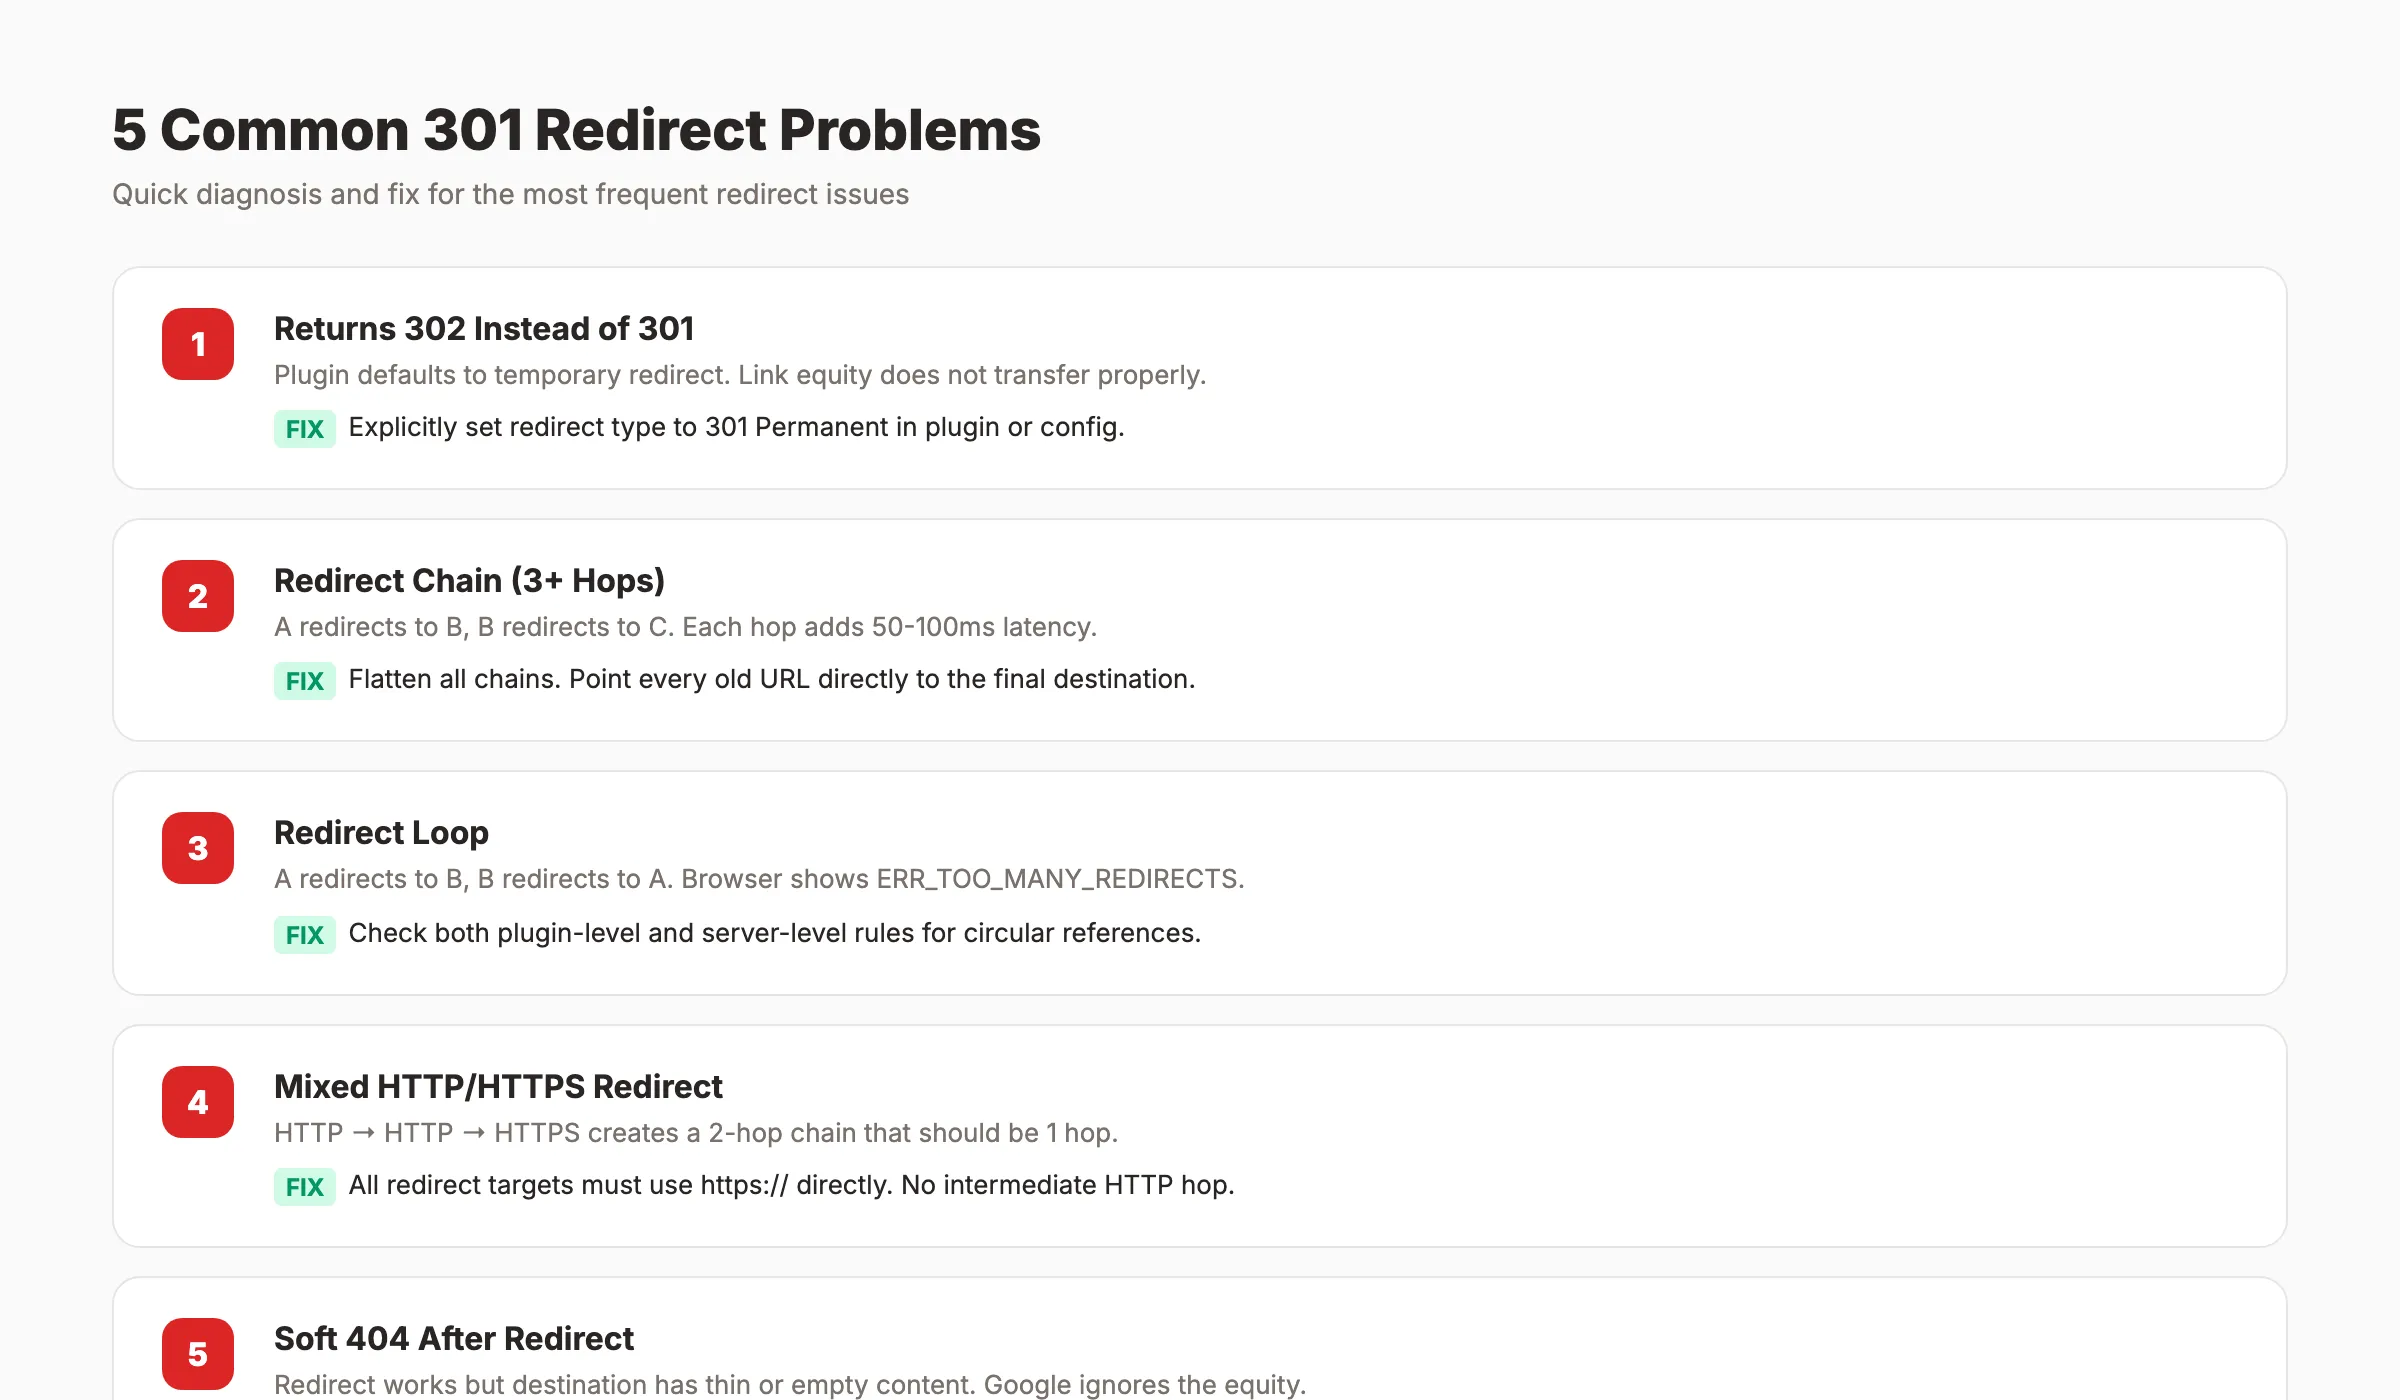The height and width of the screenshot is (1400, 2400).
Task: Click the FIX tag under Redirect Loop
Action: (304, 935)
